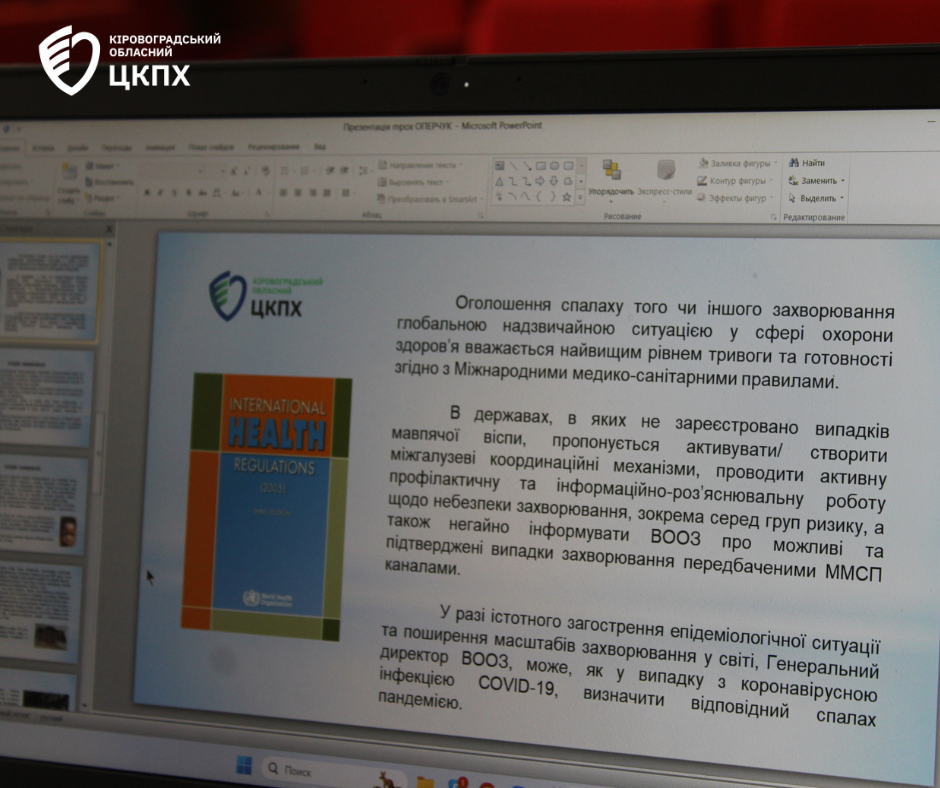Pick the star shape in shapes gallery
This screenshot has width=940, height=788.
pyautogui.click(x=567, y=198)
